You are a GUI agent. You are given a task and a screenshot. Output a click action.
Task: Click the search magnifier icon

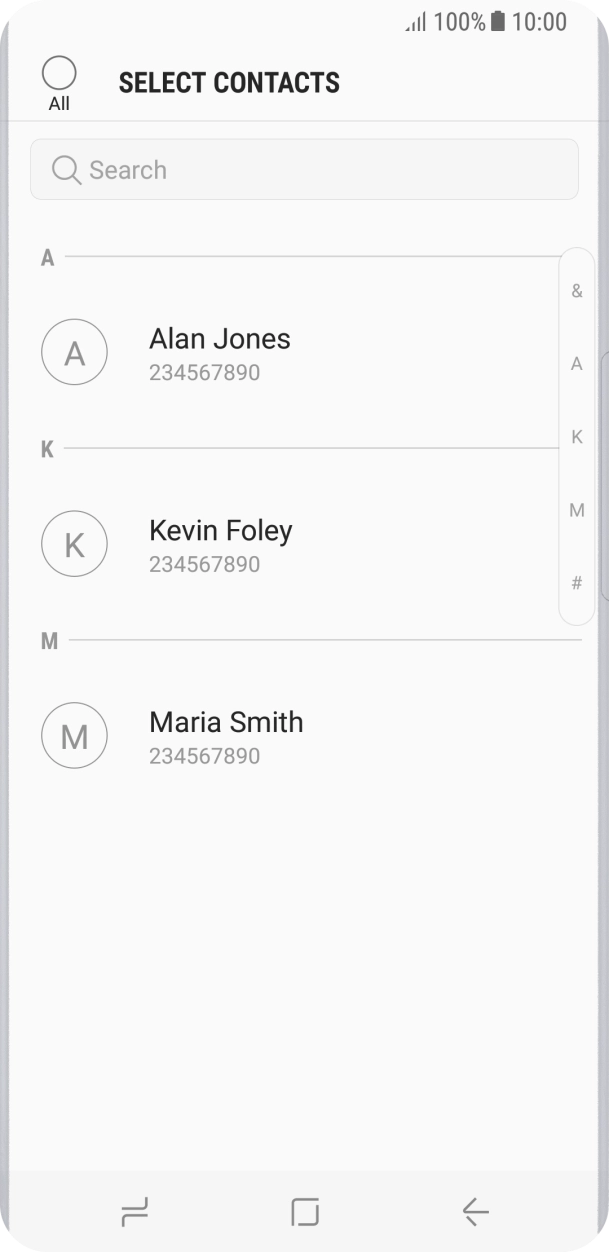[66, 170]
